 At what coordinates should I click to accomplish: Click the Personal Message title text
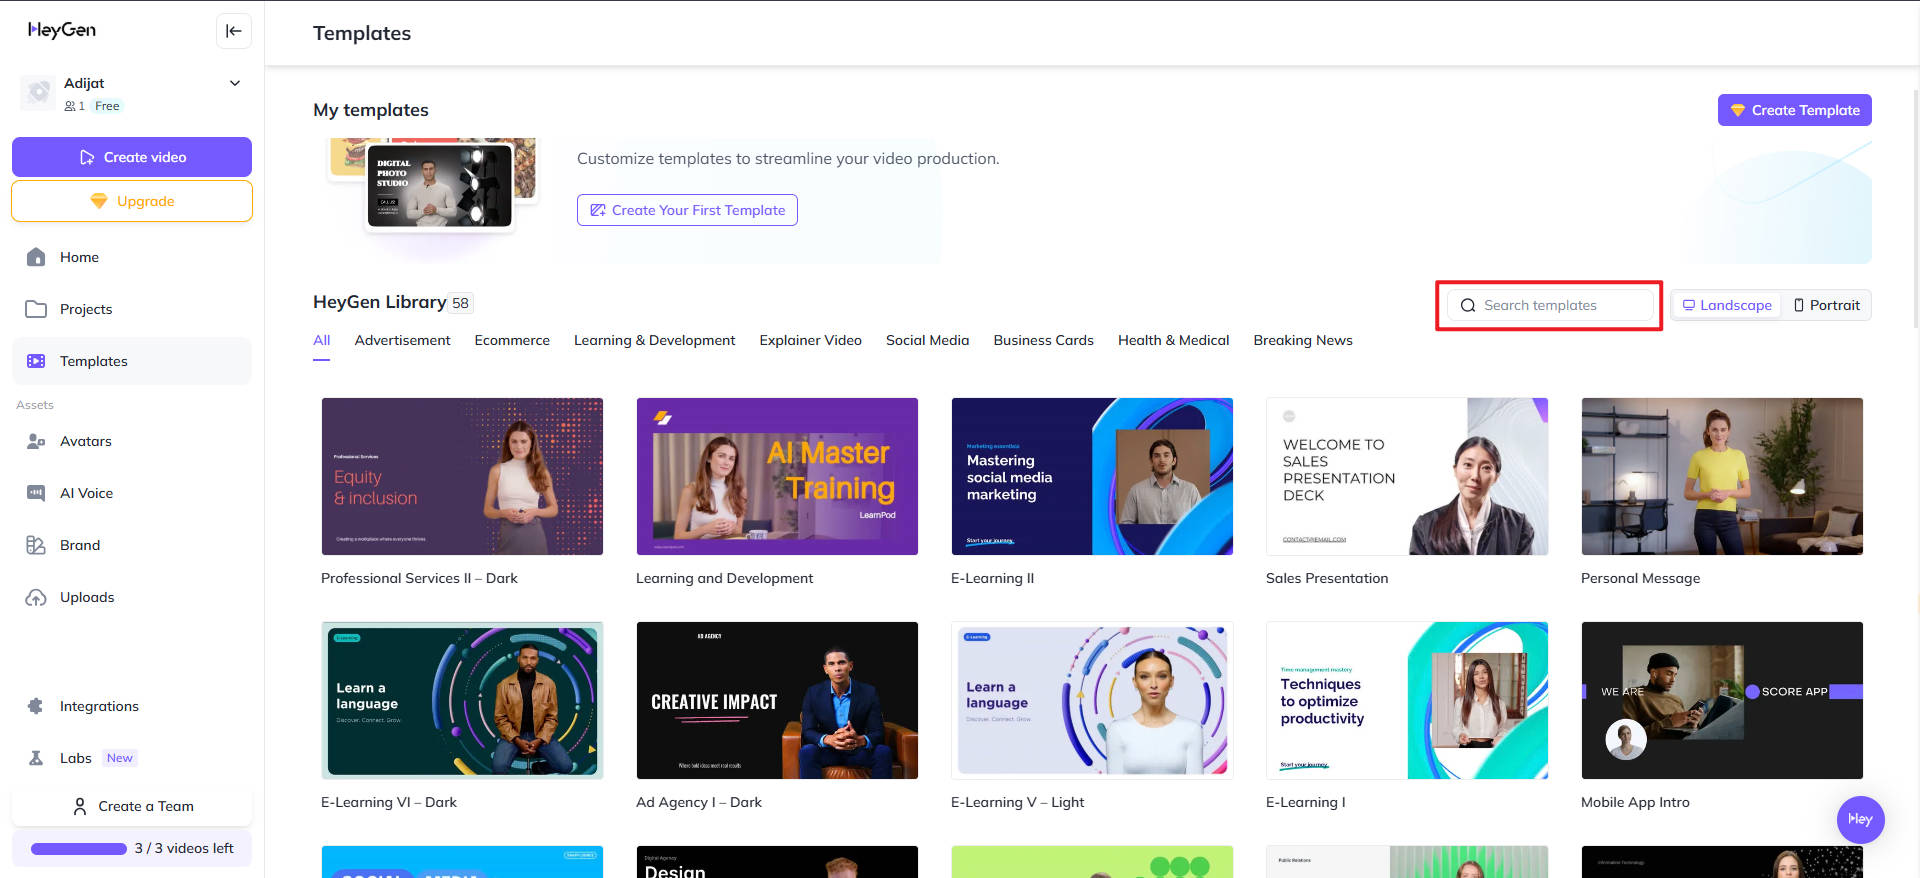tap(1640, 578)
